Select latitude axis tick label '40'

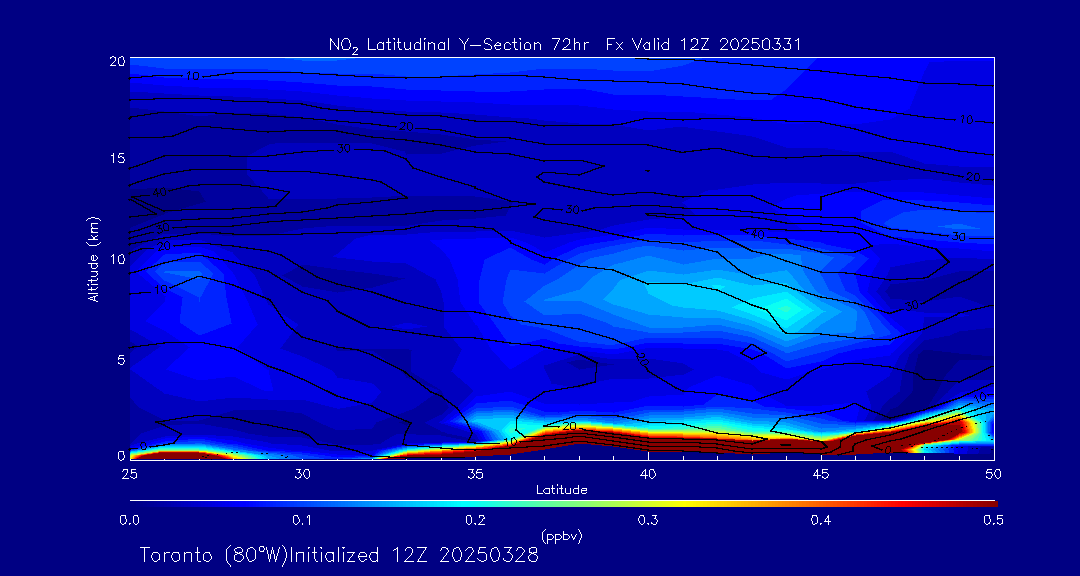pyautogui.click(x=648, y=474)
